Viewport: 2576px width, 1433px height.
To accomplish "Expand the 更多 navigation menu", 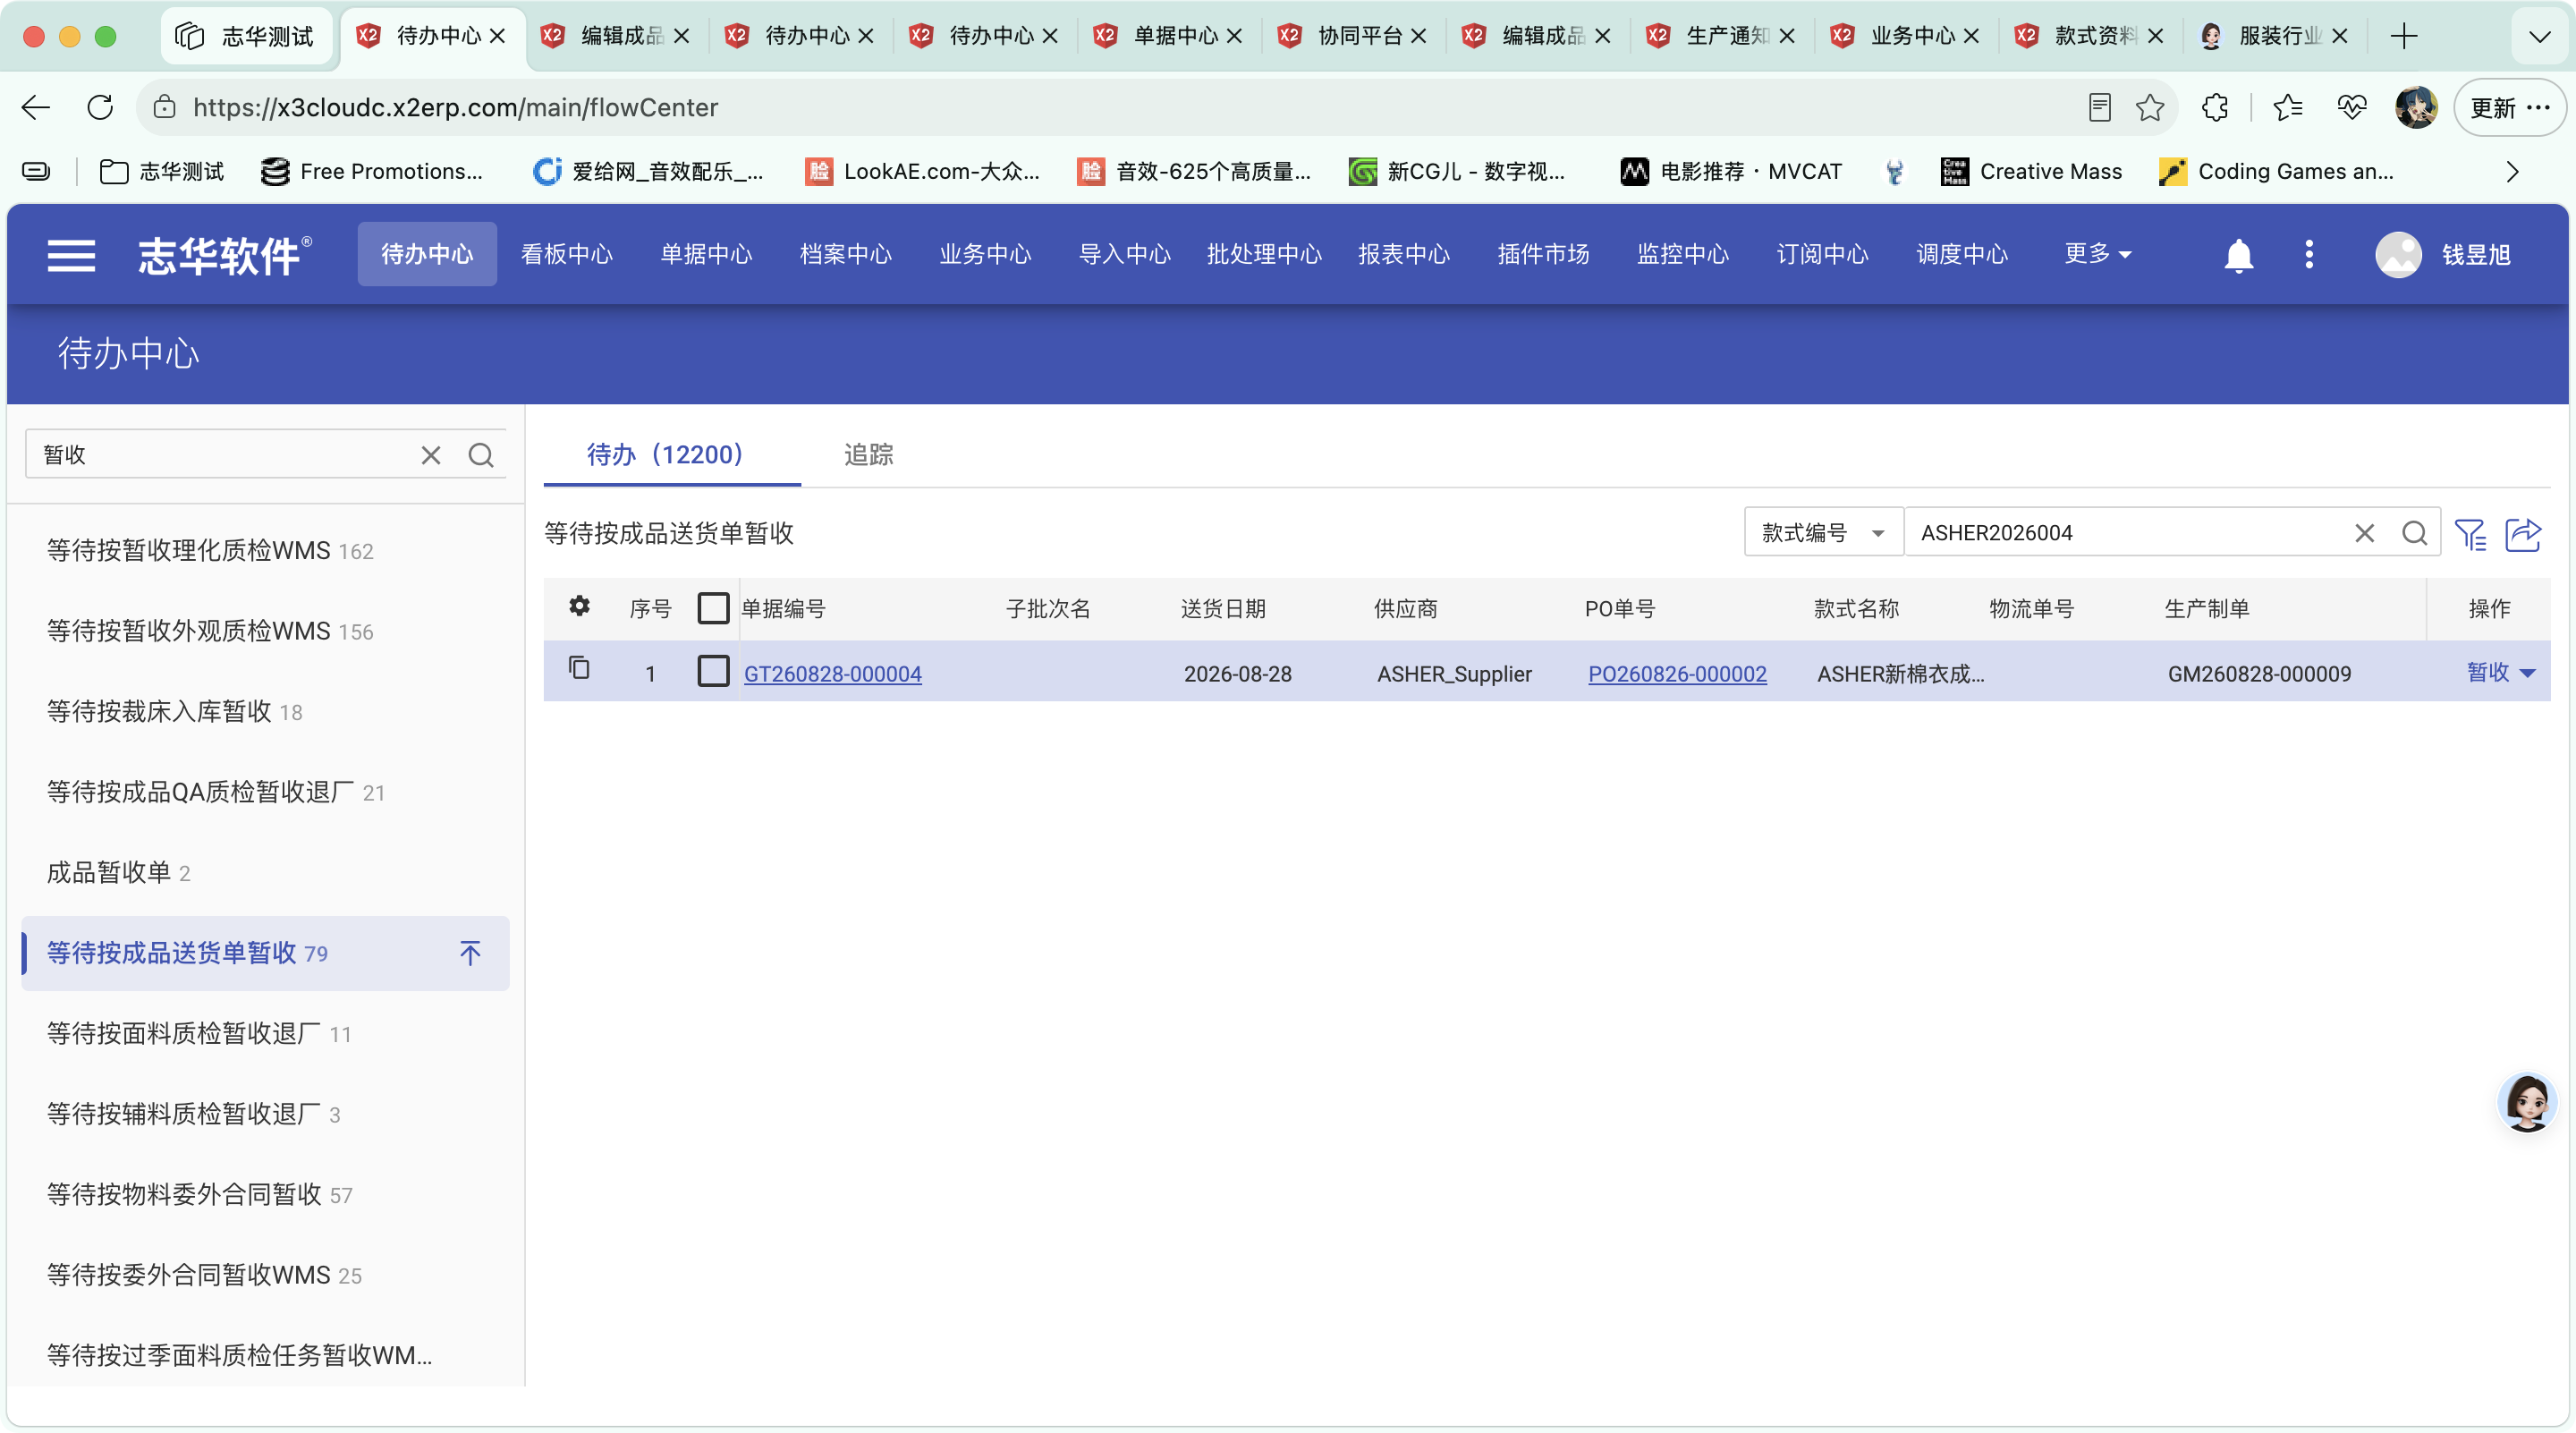I will pos(2097,254).
